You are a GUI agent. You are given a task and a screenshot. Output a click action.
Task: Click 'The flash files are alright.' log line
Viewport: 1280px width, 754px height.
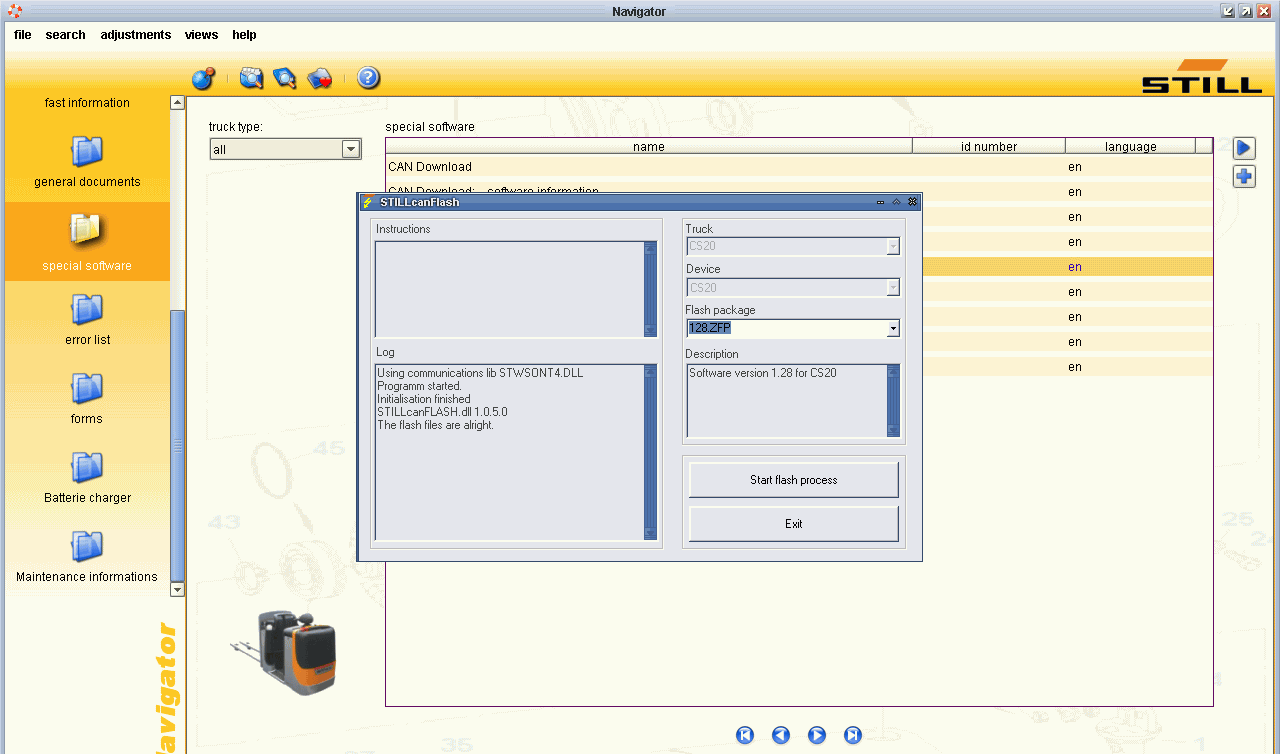[435, 425]
